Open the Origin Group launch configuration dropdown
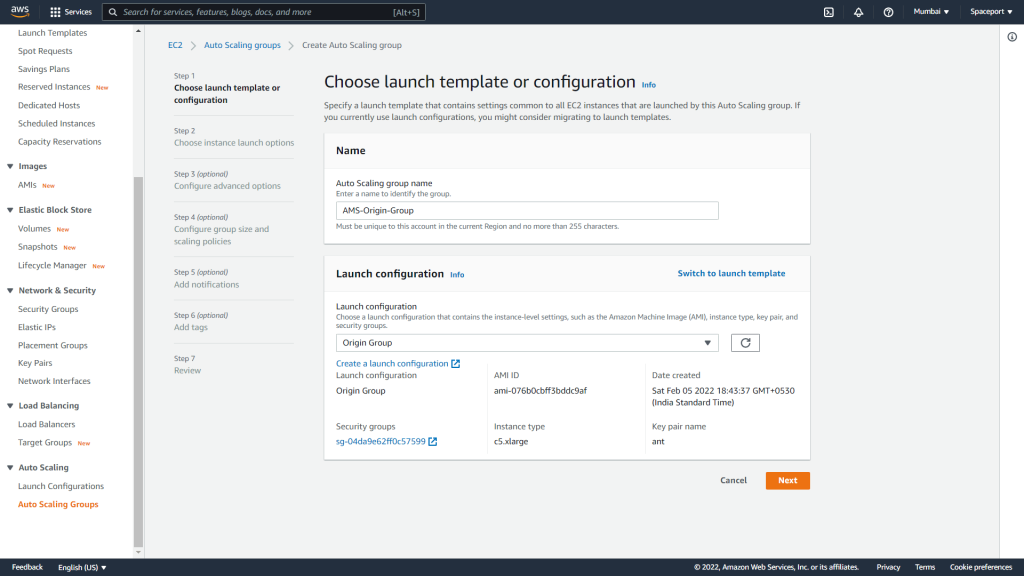1024x576 pixels. click(x=527, y=343)
